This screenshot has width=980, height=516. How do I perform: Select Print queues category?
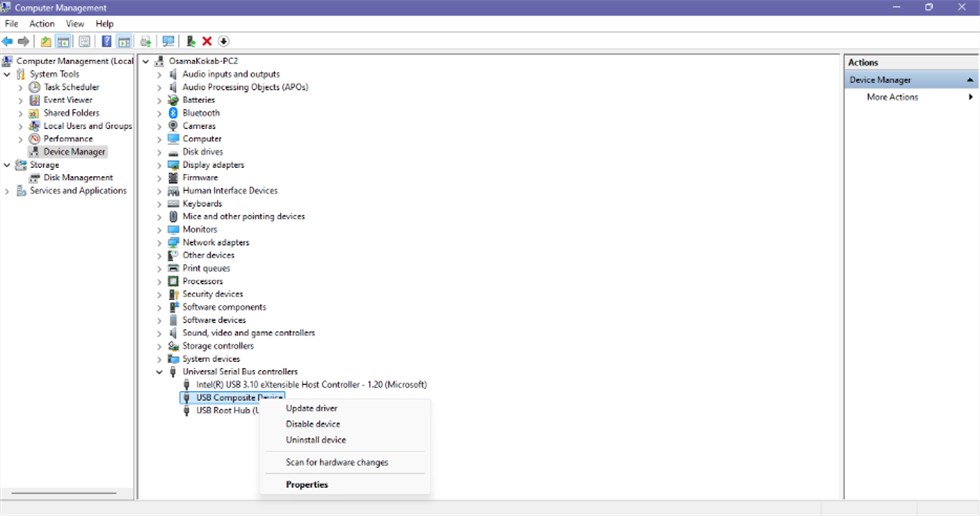pyautogui.click(x=206, y=269)
